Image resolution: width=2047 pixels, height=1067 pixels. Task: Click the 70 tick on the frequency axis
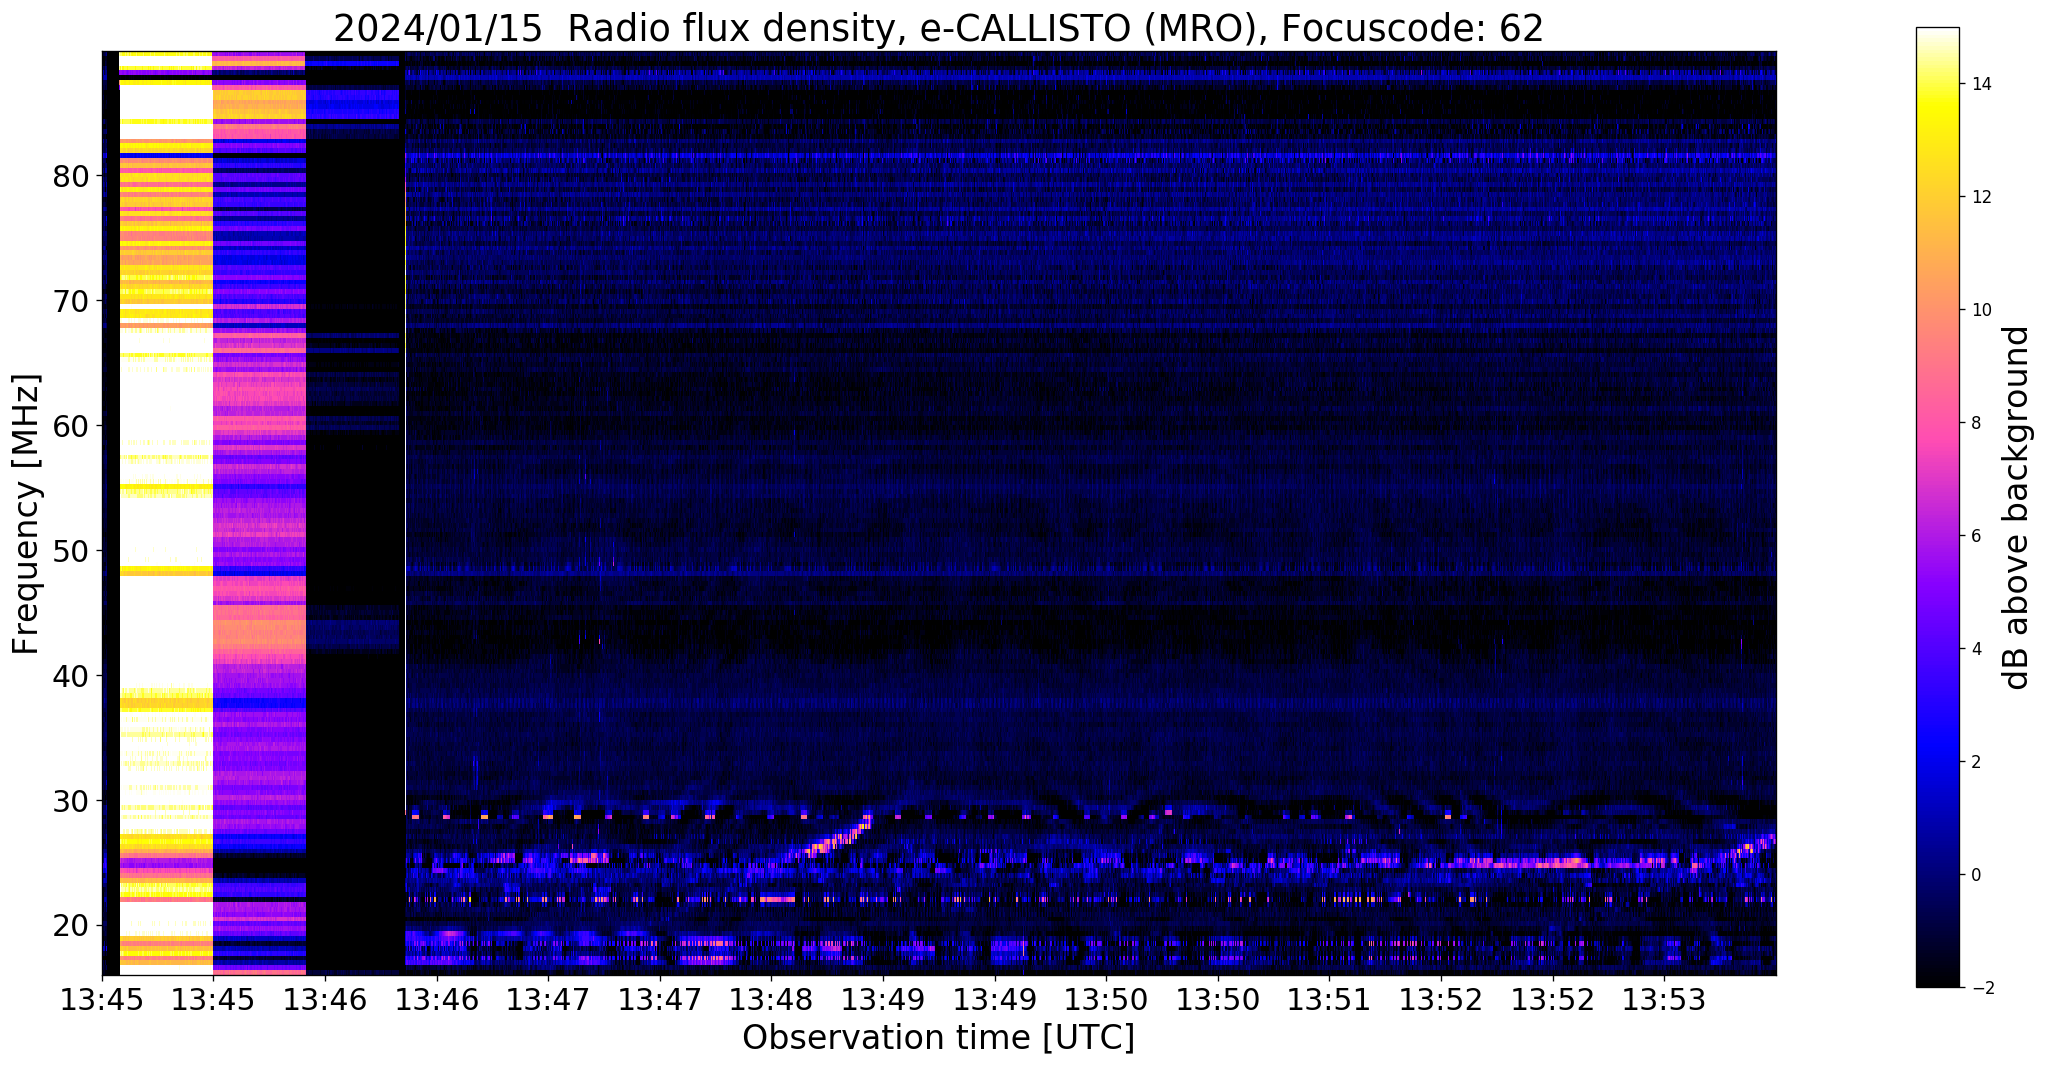click(71, 302)
